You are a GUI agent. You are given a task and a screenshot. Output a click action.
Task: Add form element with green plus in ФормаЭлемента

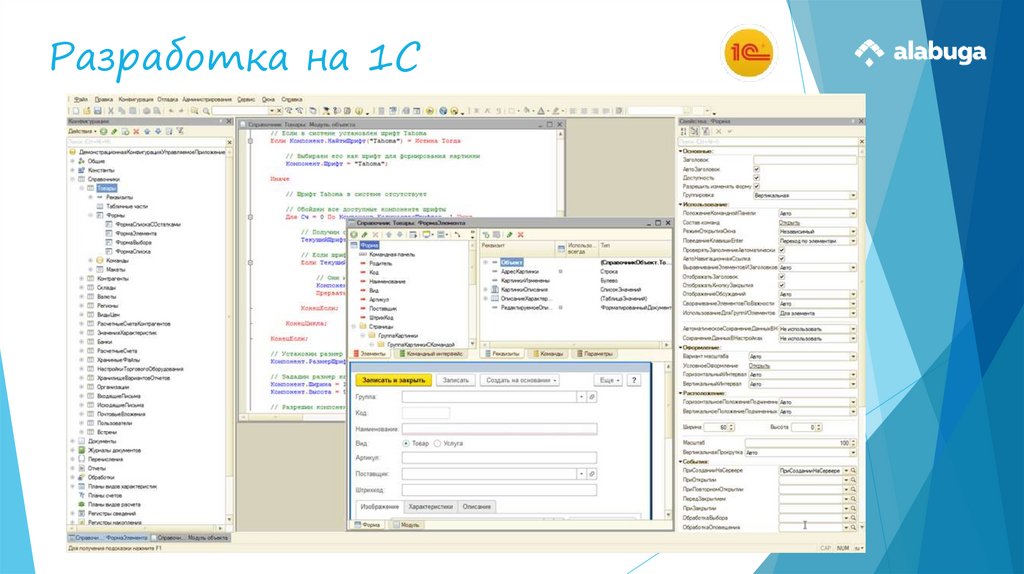355,234
